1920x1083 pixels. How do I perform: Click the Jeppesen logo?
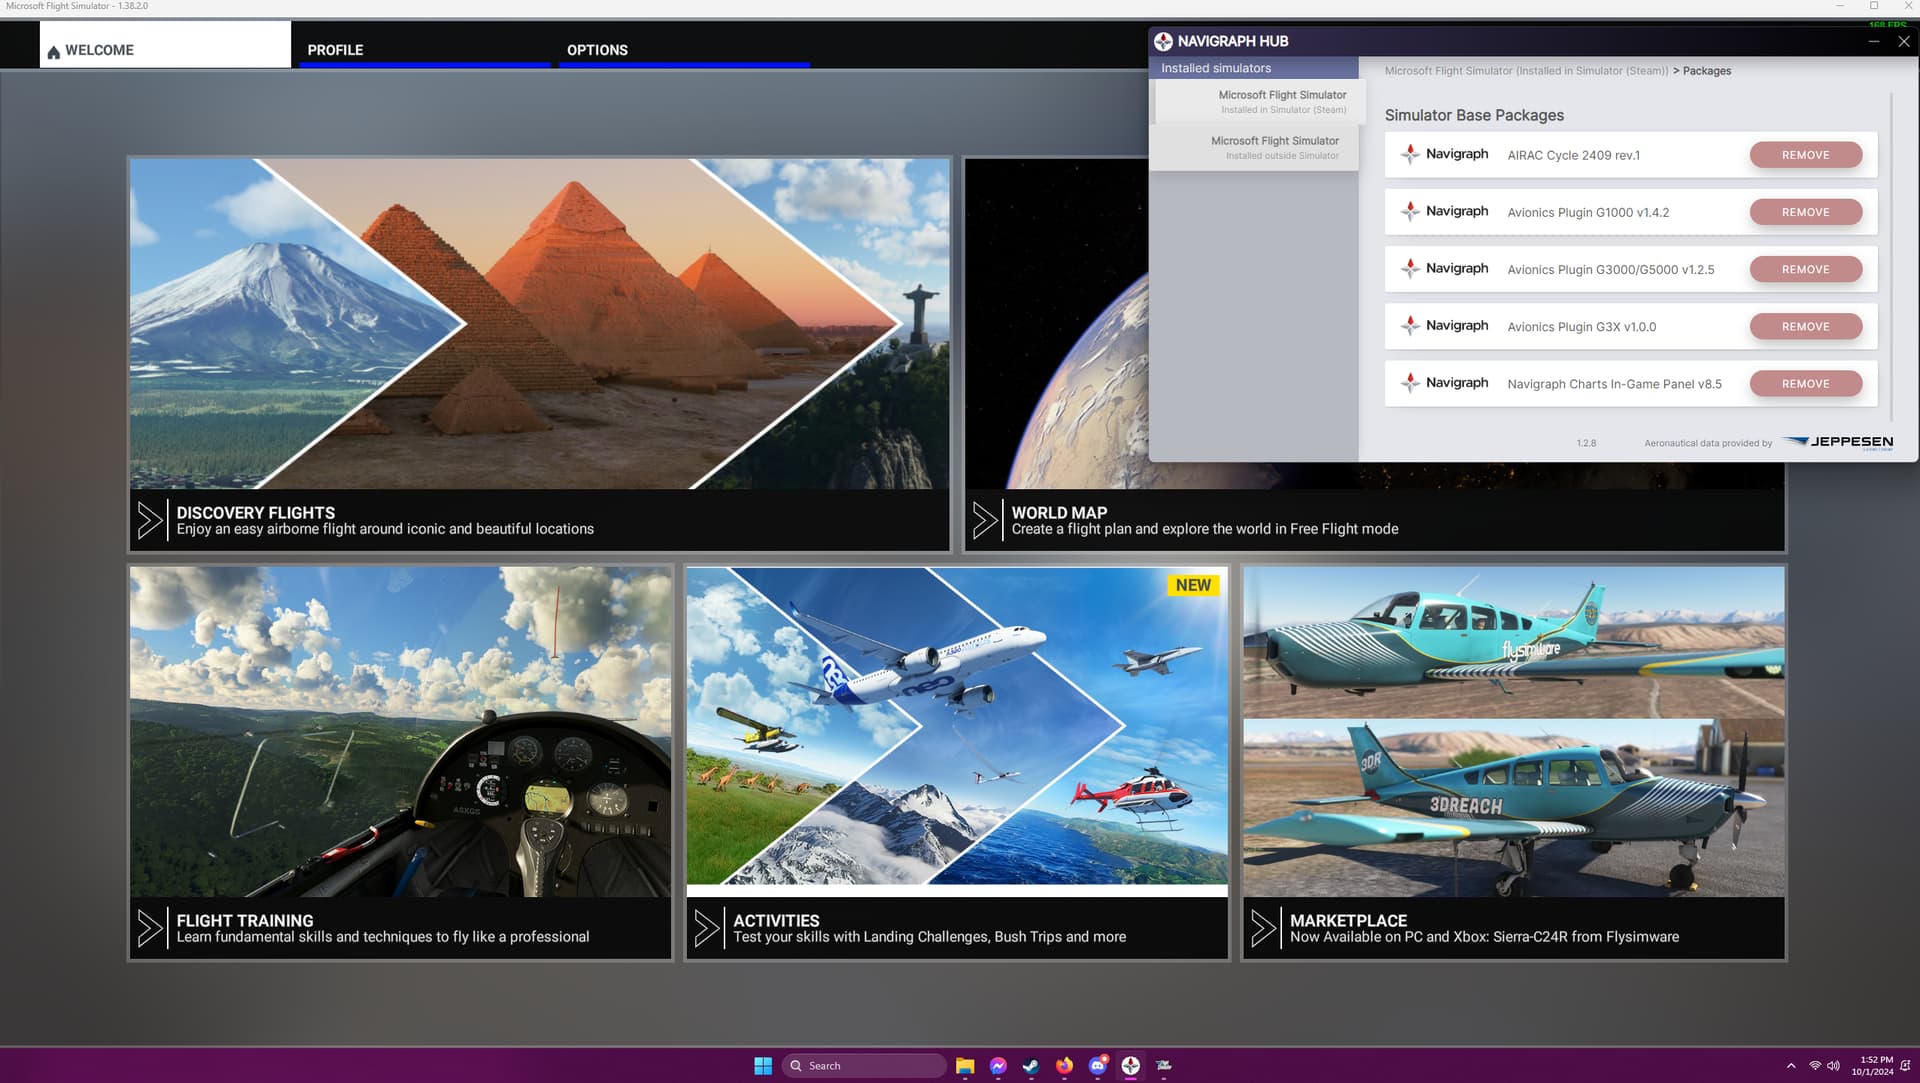click(1838, 442)
